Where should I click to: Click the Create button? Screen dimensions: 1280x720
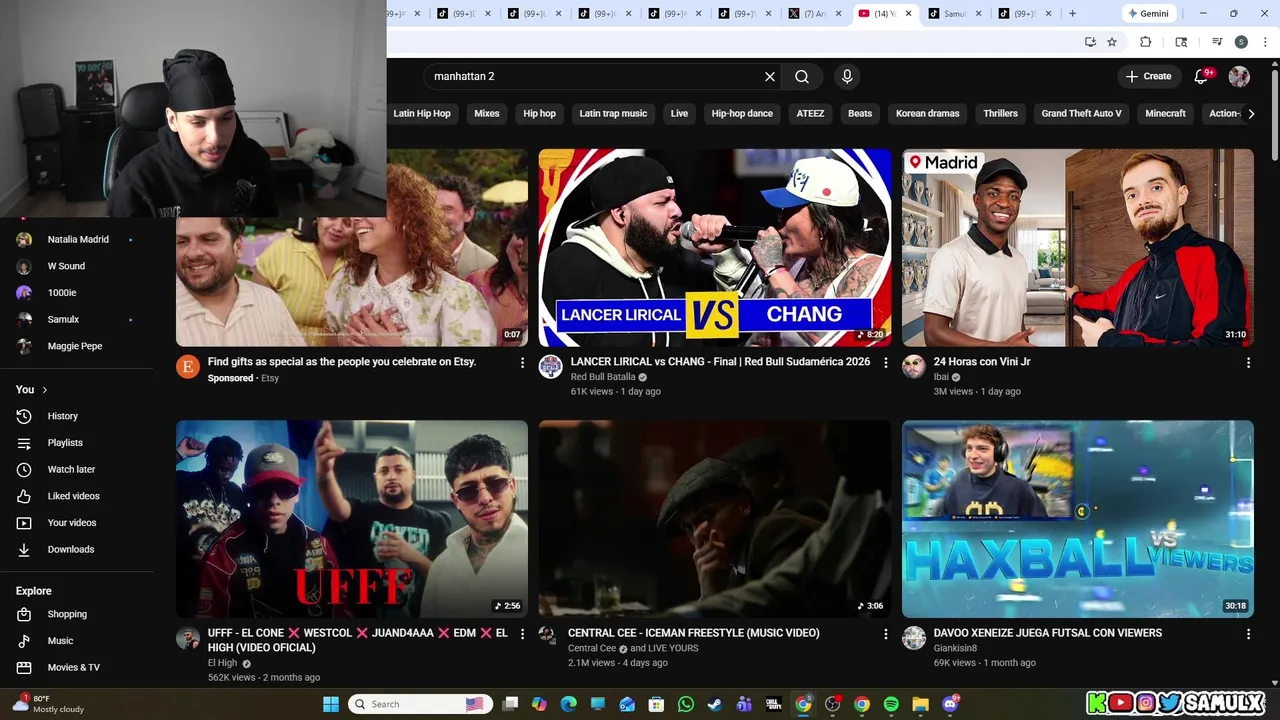pyautogui.click(x=1148, y=77)
